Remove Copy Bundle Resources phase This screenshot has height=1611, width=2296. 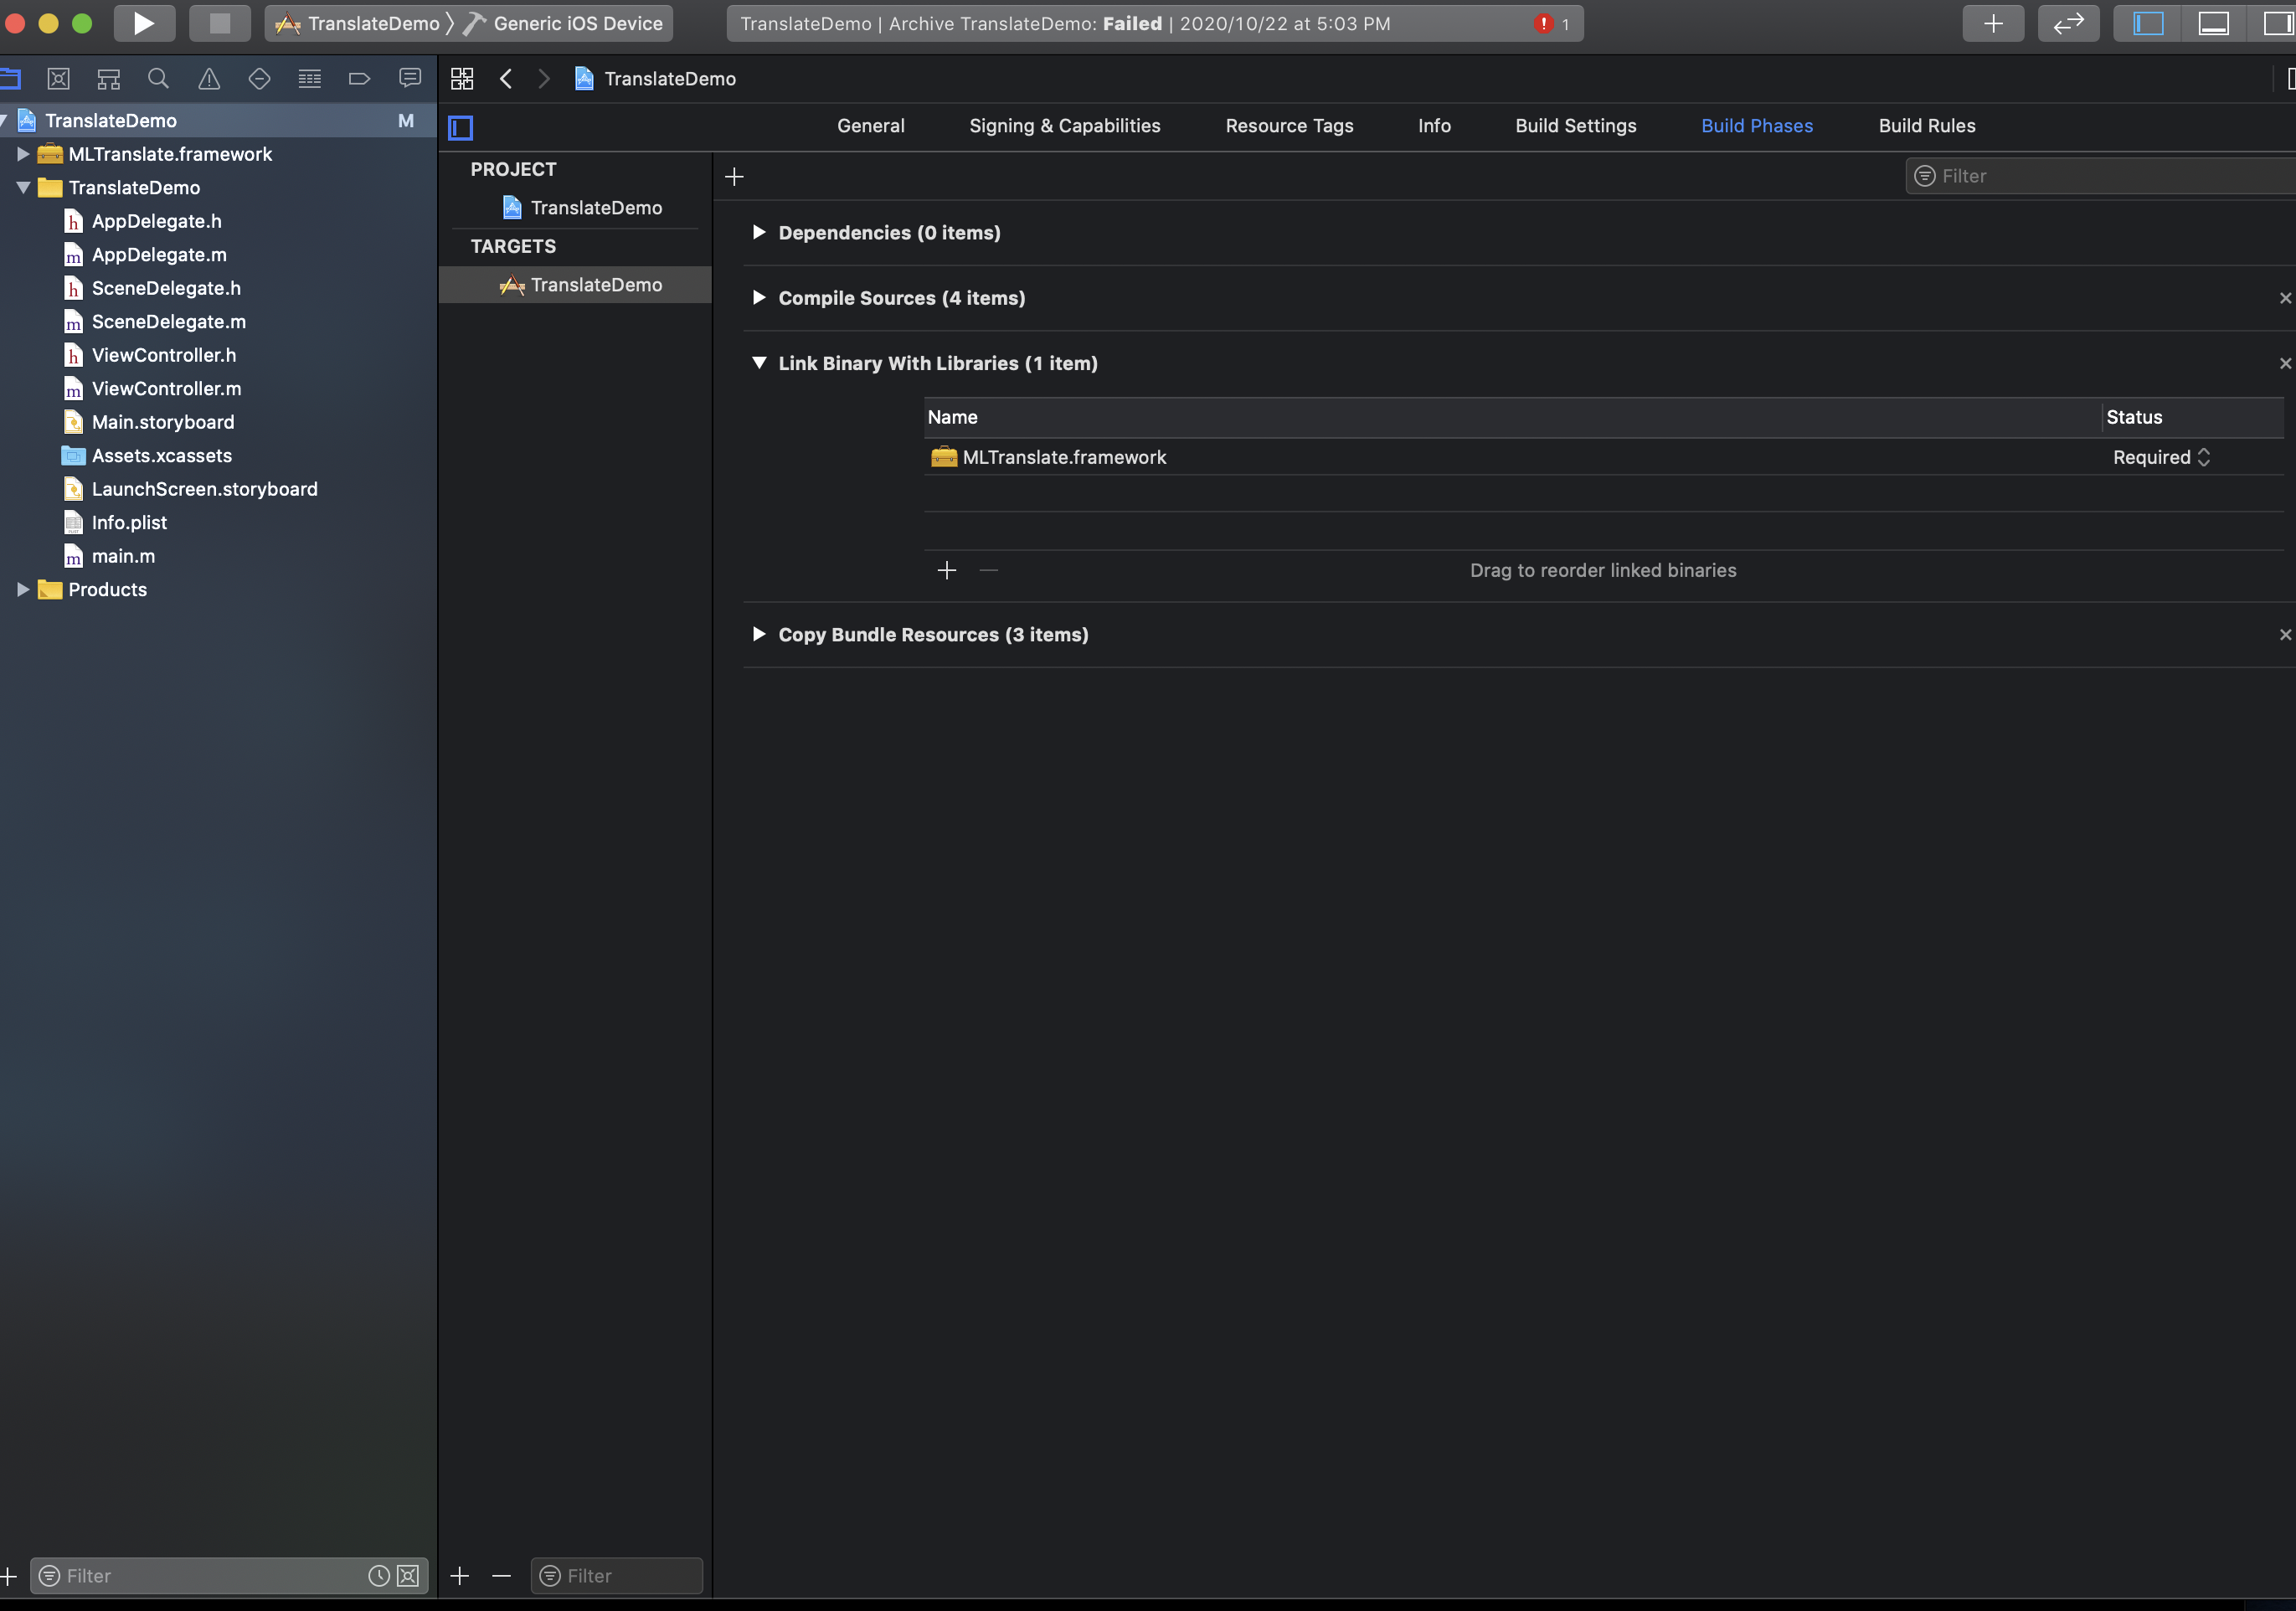tap(2284, 635)
